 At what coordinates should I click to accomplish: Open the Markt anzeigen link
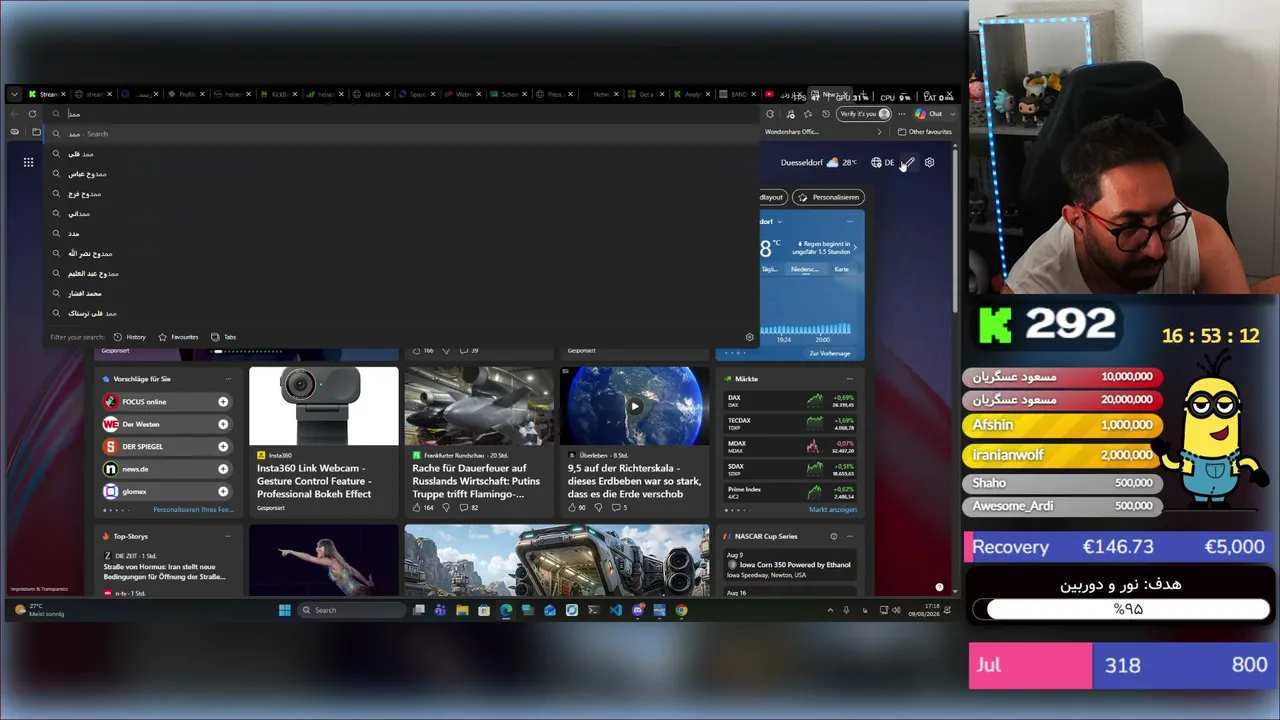click(833, 510)
